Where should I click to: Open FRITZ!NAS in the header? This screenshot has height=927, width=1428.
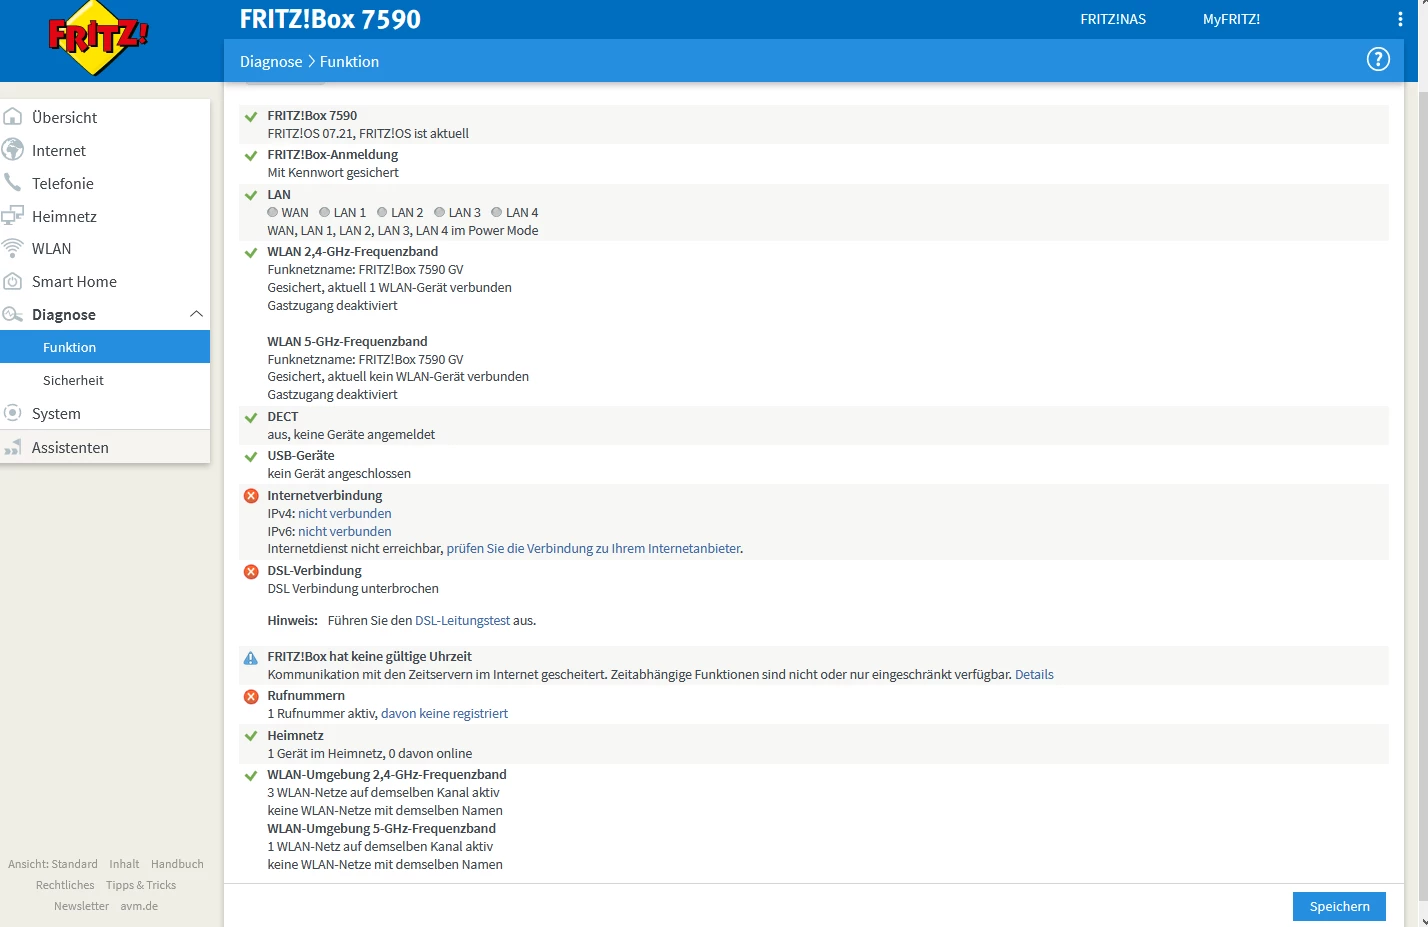tap(1113, 19)
